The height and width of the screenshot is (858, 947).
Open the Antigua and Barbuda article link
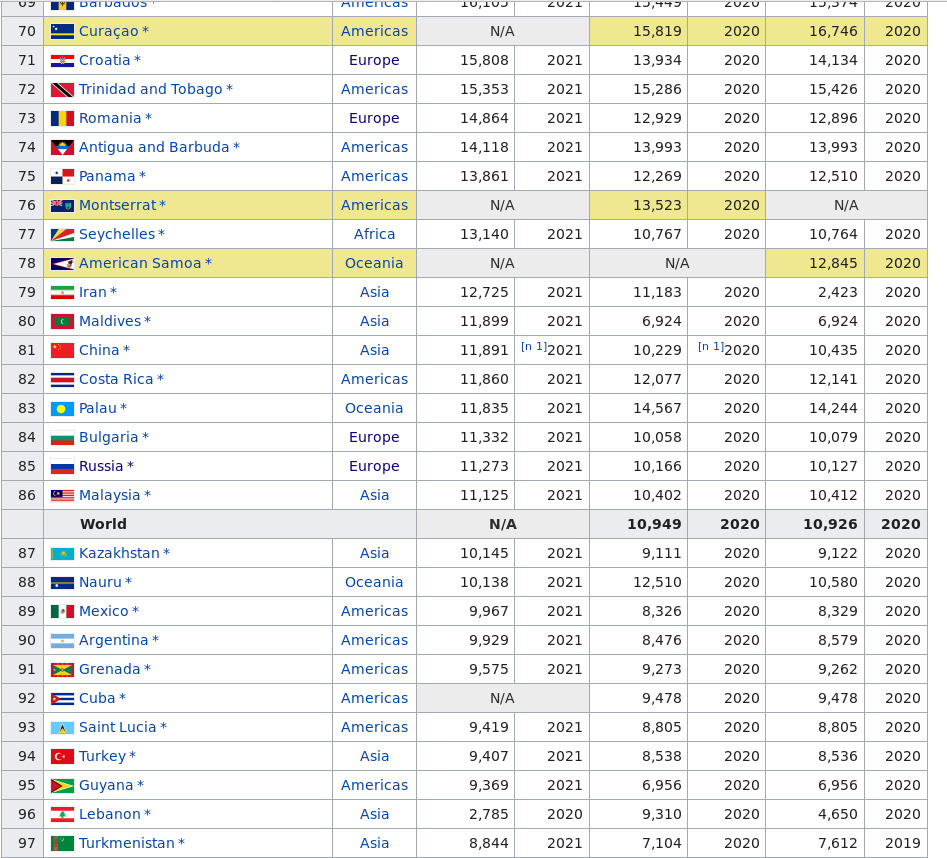coord(154,147)
